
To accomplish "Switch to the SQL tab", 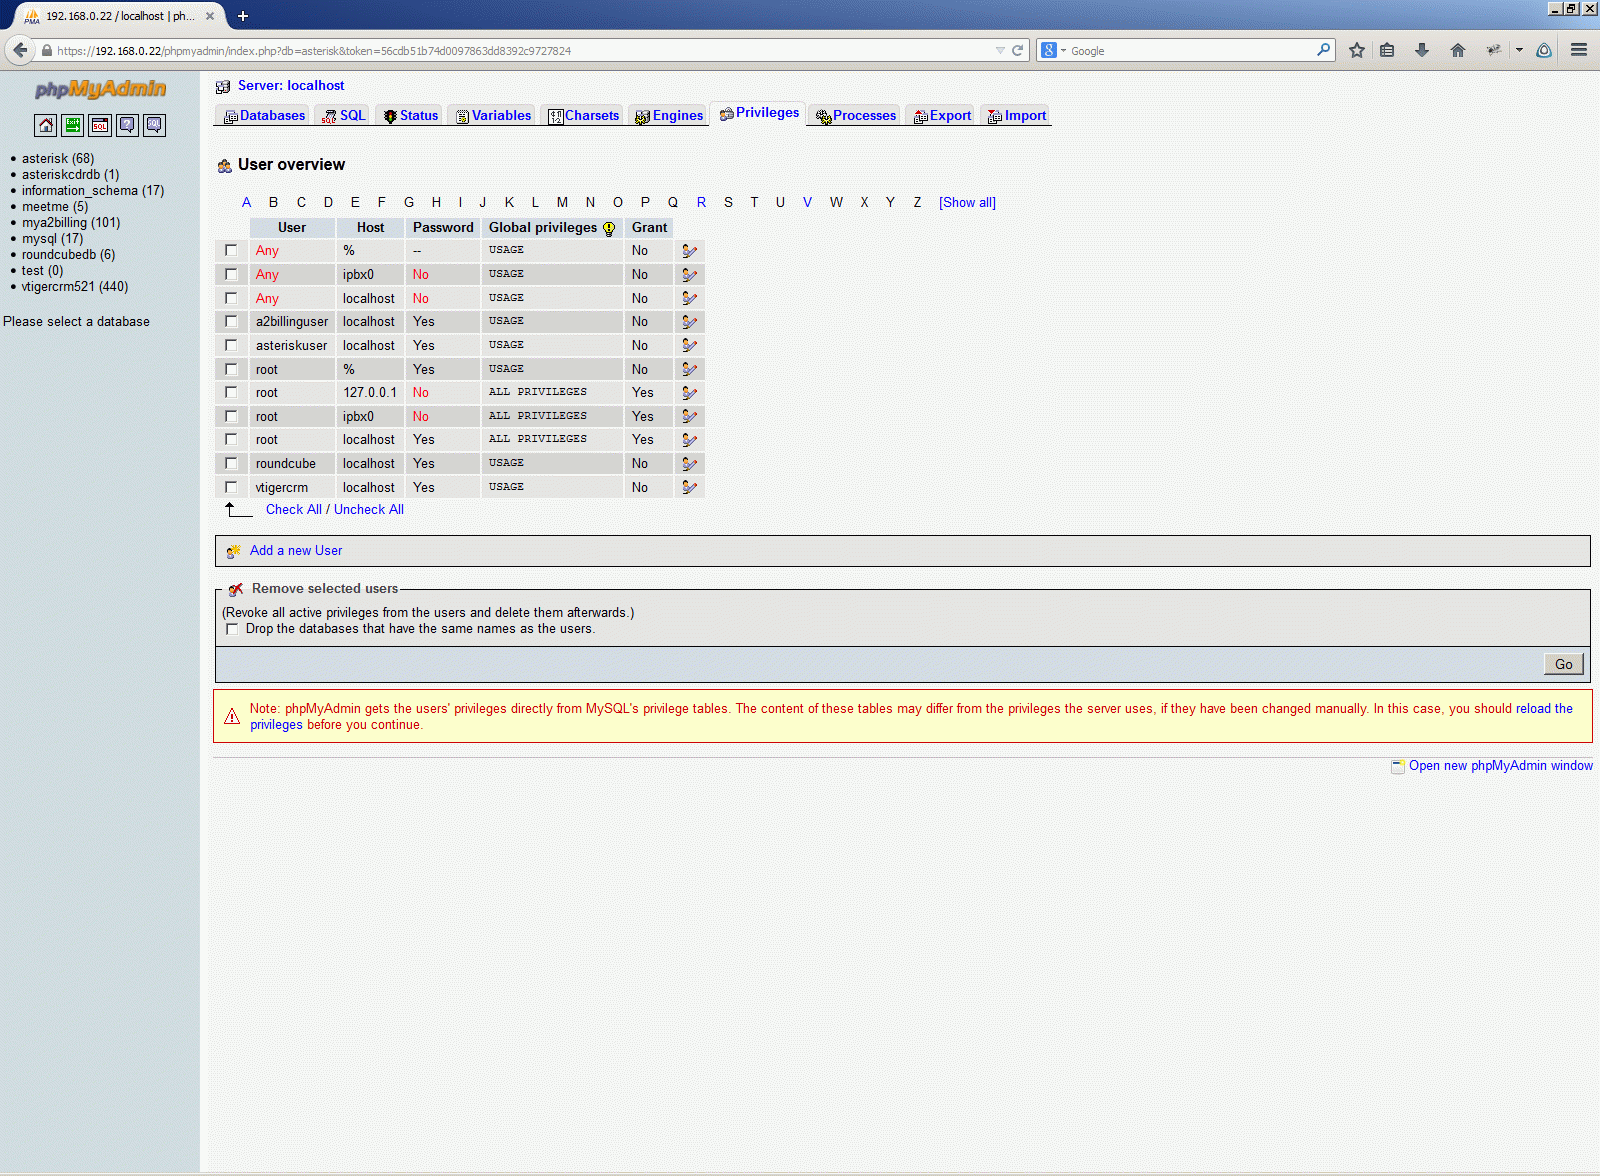I will 345,116.
